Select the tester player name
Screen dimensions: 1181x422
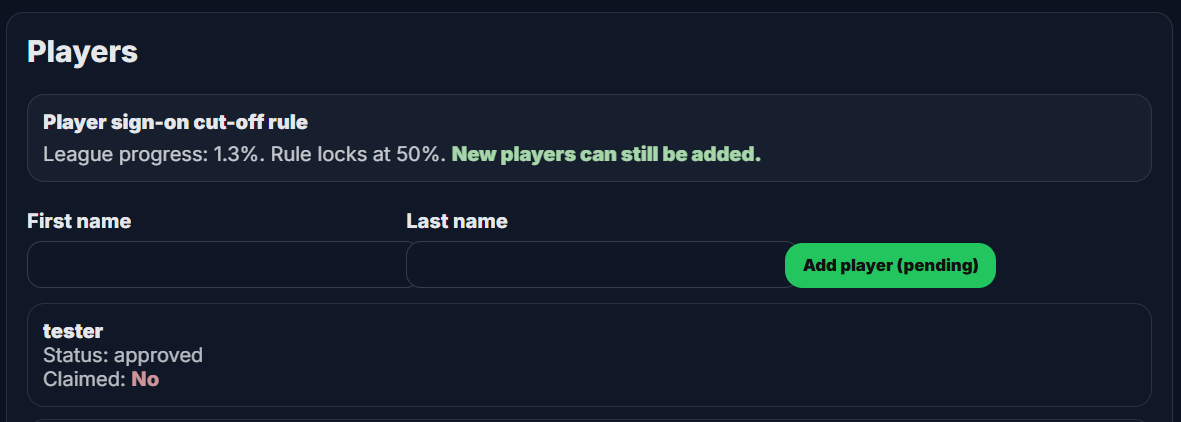pyautogui.click(x=73, y=331)
